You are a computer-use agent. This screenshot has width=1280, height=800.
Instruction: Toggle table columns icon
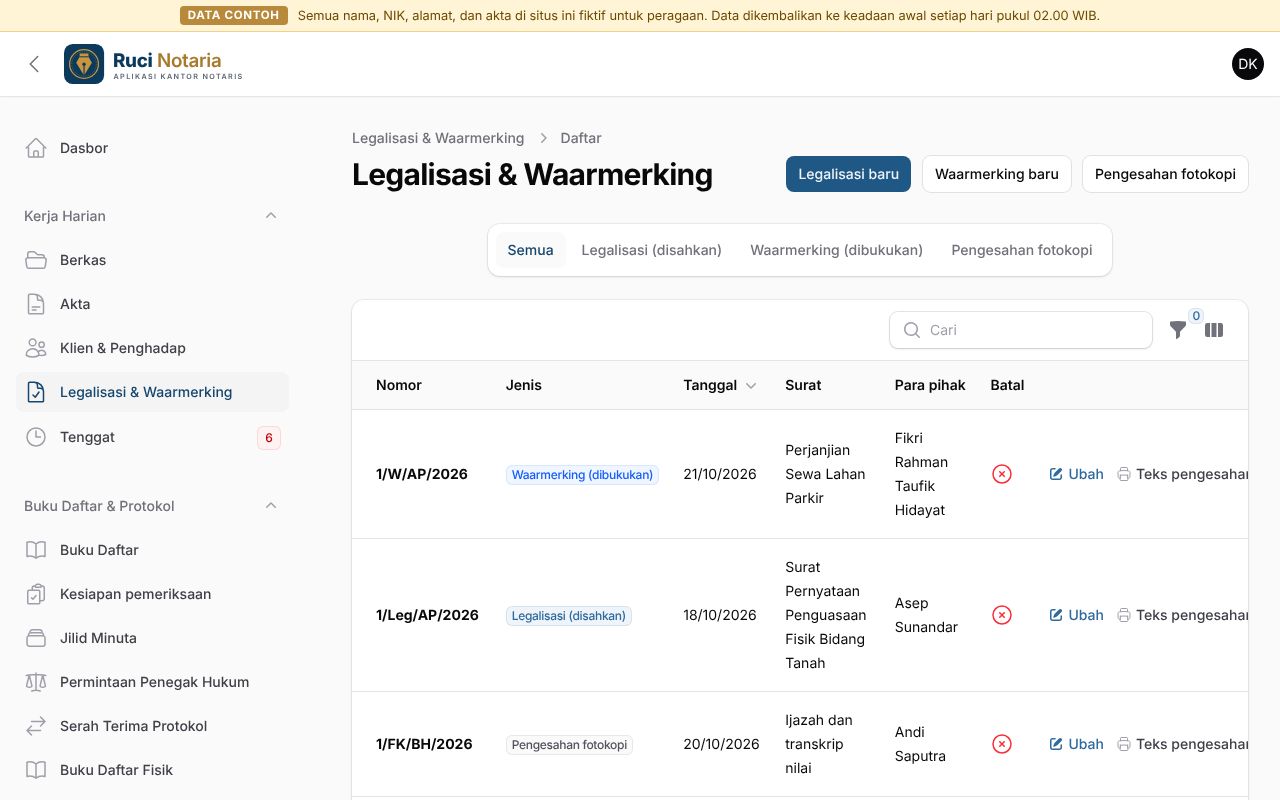pos(1214,330)
